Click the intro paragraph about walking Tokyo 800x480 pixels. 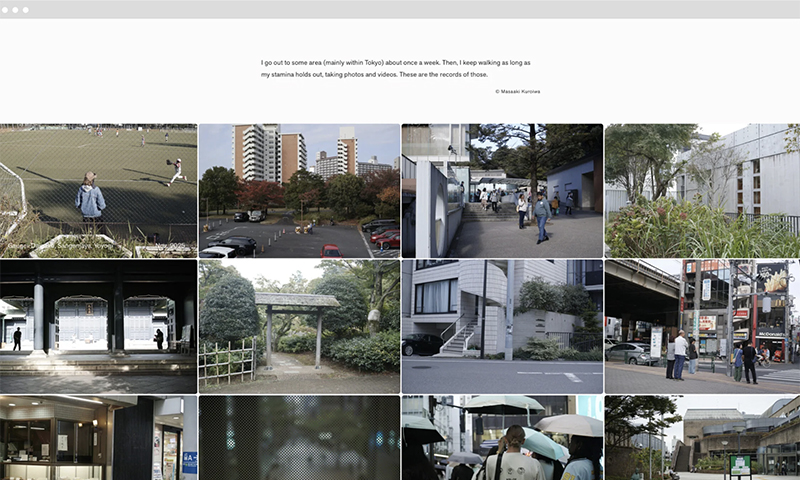pos(396,68)
